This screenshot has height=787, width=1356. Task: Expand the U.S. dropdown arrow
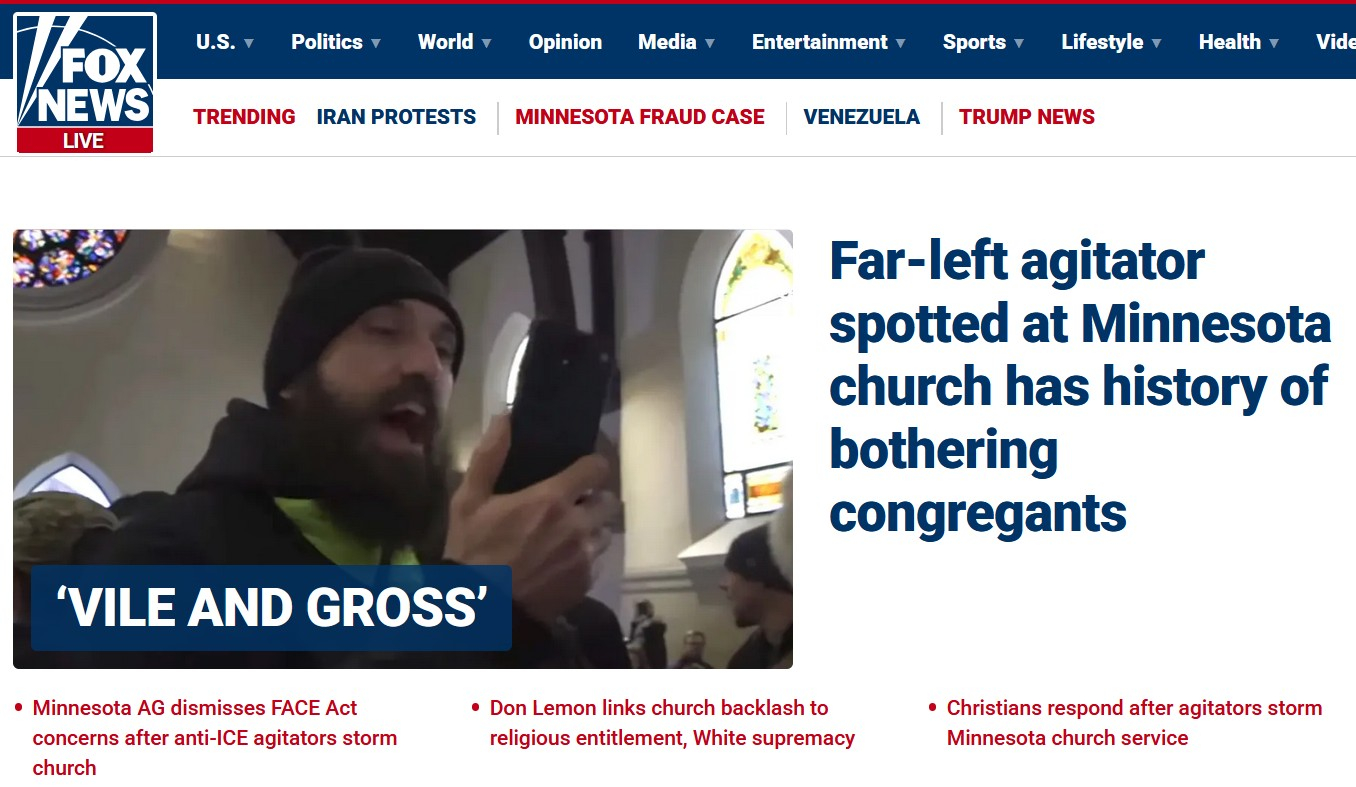(249, 43)
